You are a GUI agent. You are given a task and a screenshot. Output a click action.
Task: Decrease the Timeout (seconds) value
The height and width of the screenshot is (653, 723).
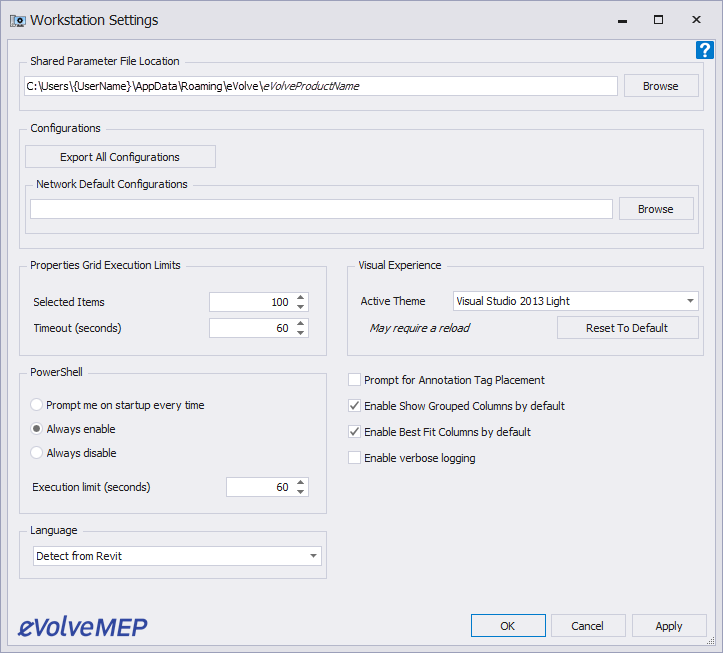301,333
